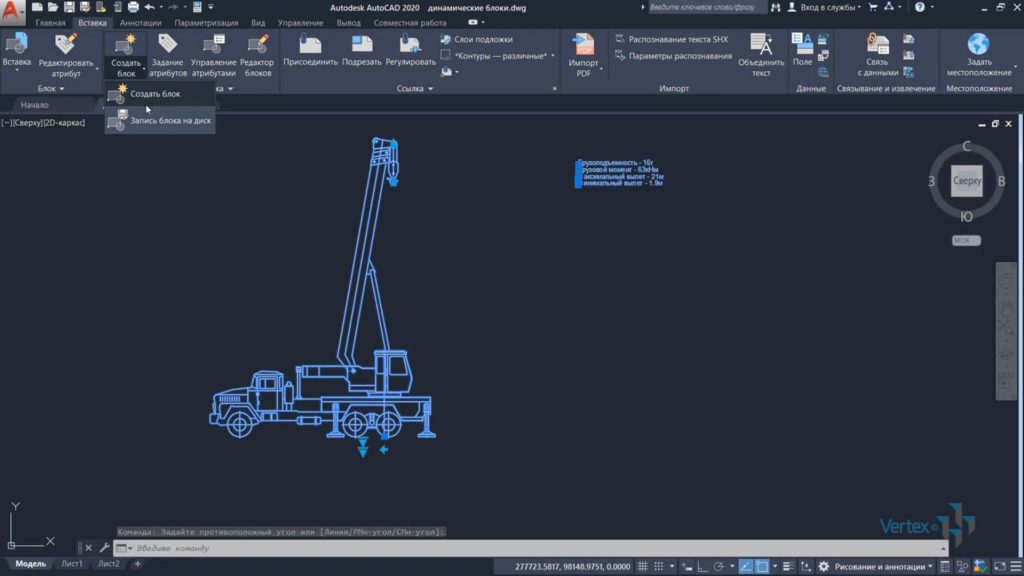Click the Сверху face of the ViewCube
Image resolution: width=1024 pixels, height=576 pixels.
pos(967,181)
